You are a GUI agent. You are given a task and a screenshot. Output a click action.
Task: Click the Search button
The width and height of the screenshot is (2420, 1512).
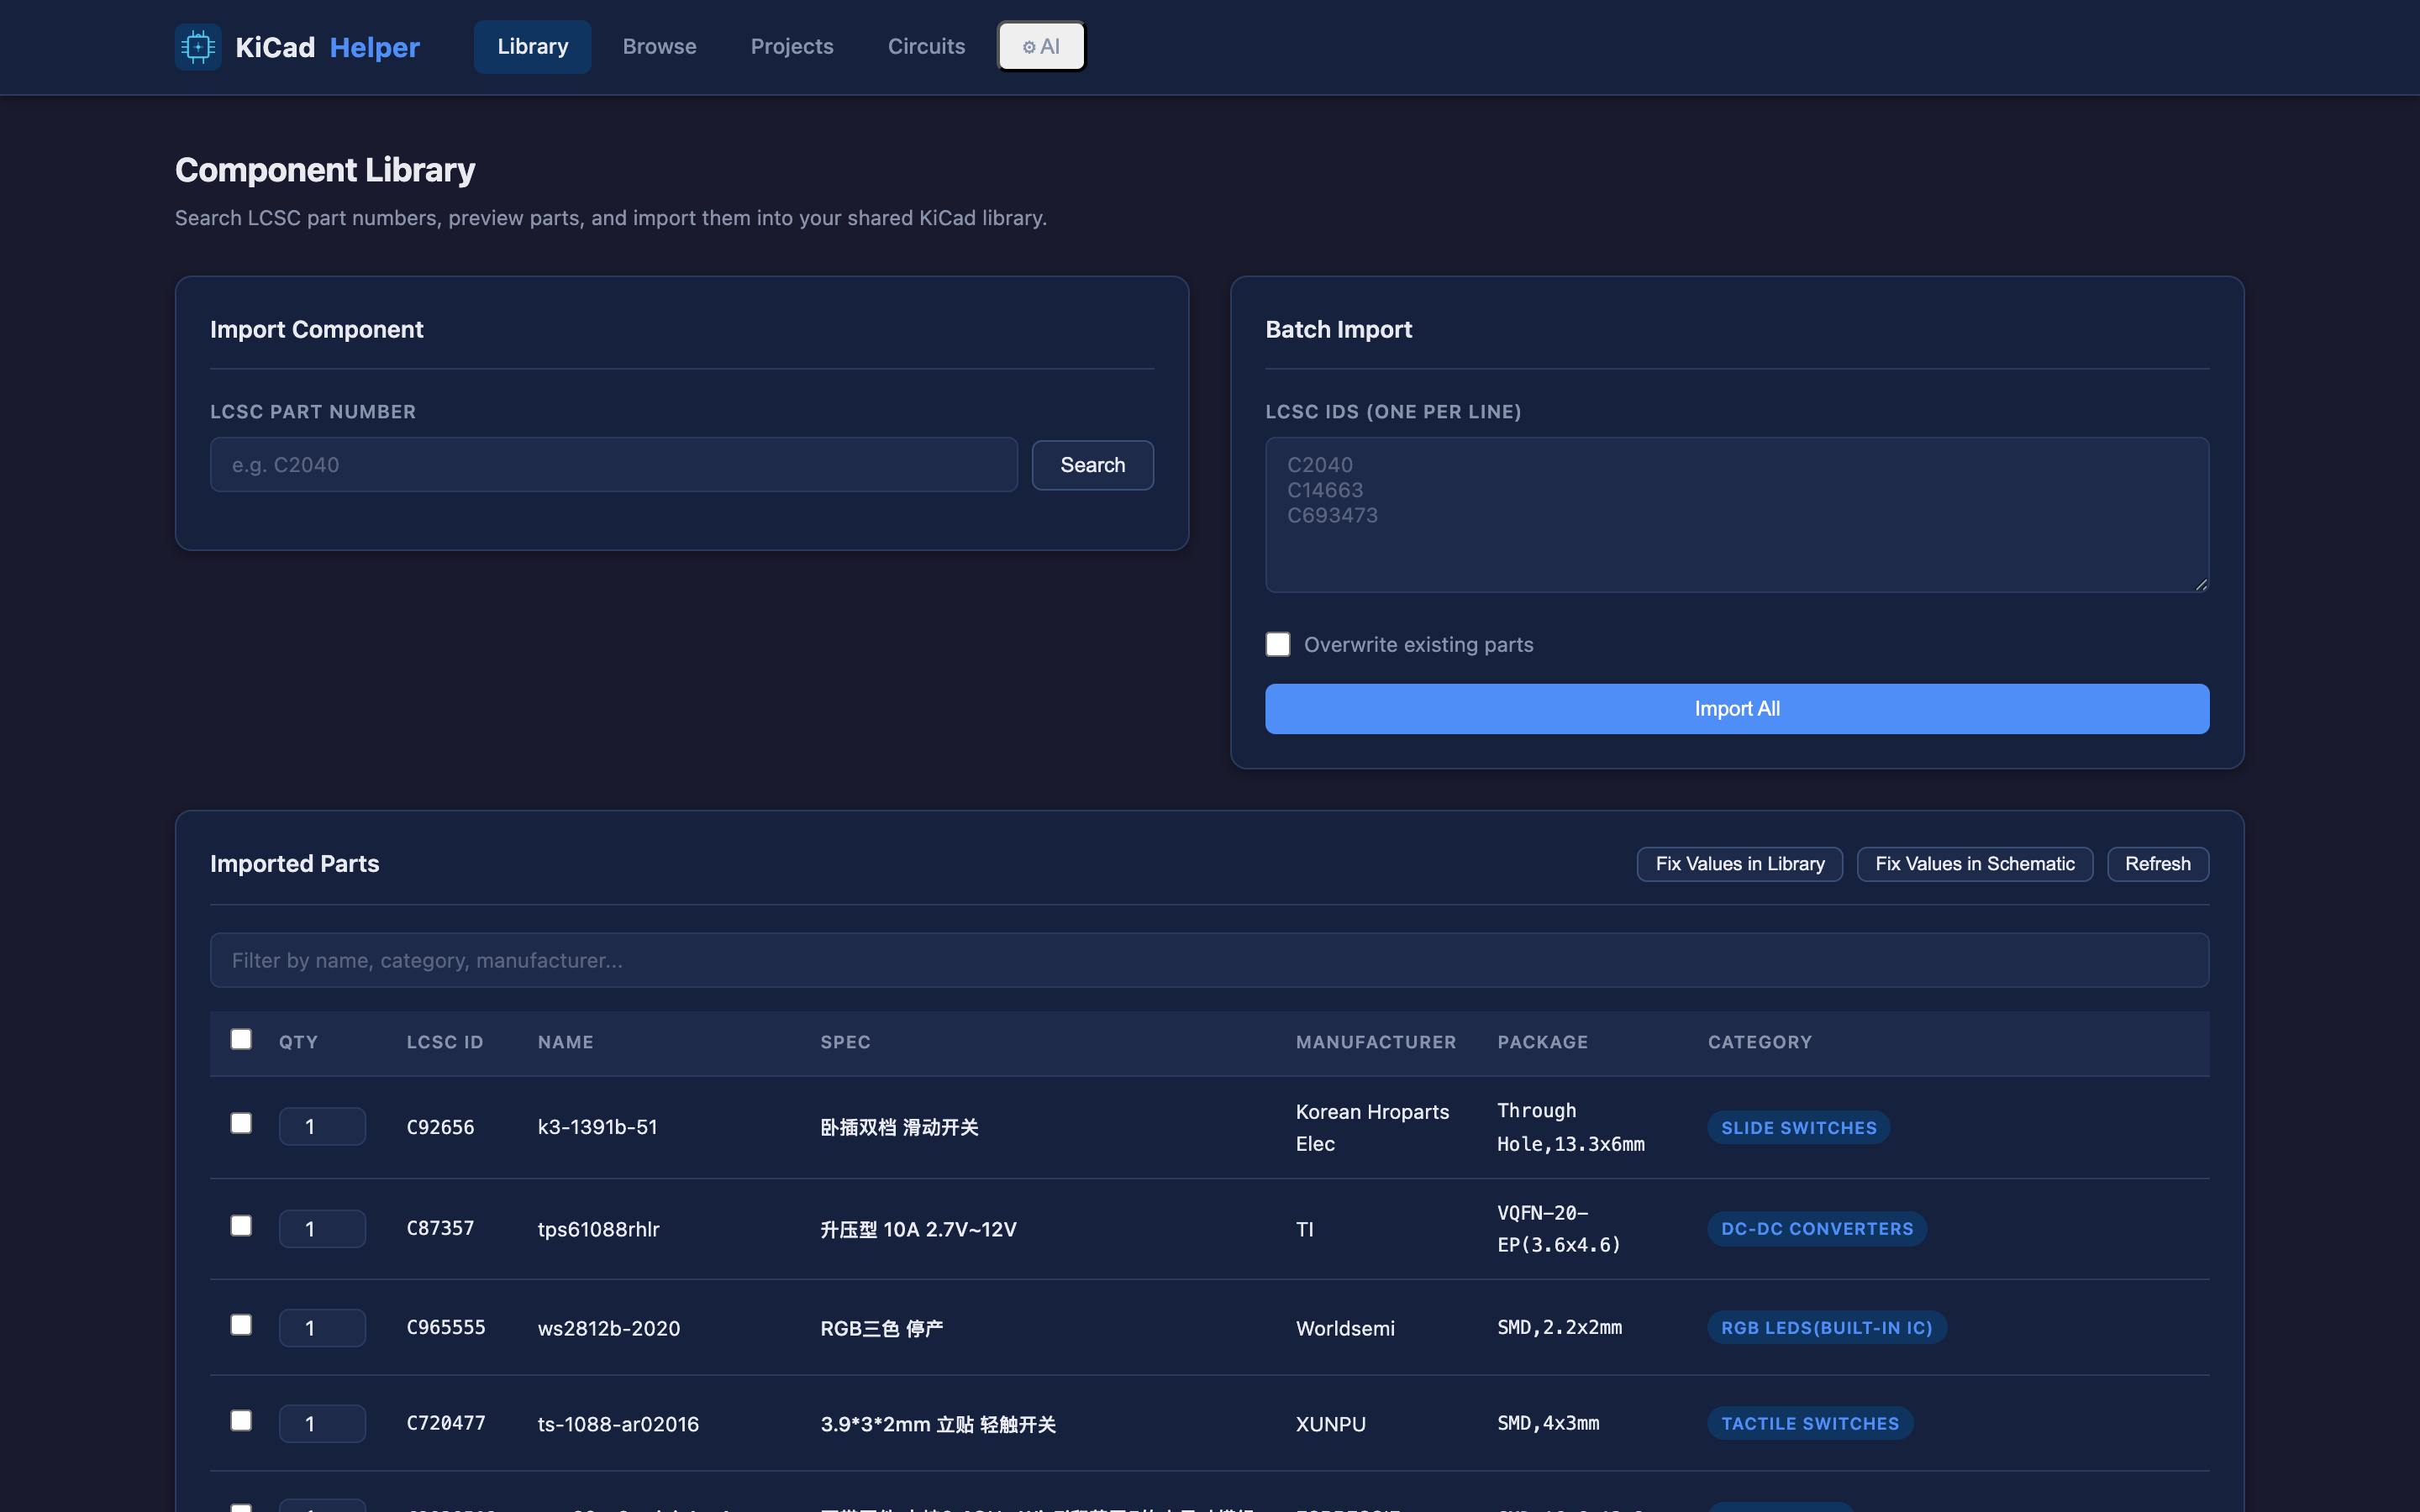(x=1092, y=465)
